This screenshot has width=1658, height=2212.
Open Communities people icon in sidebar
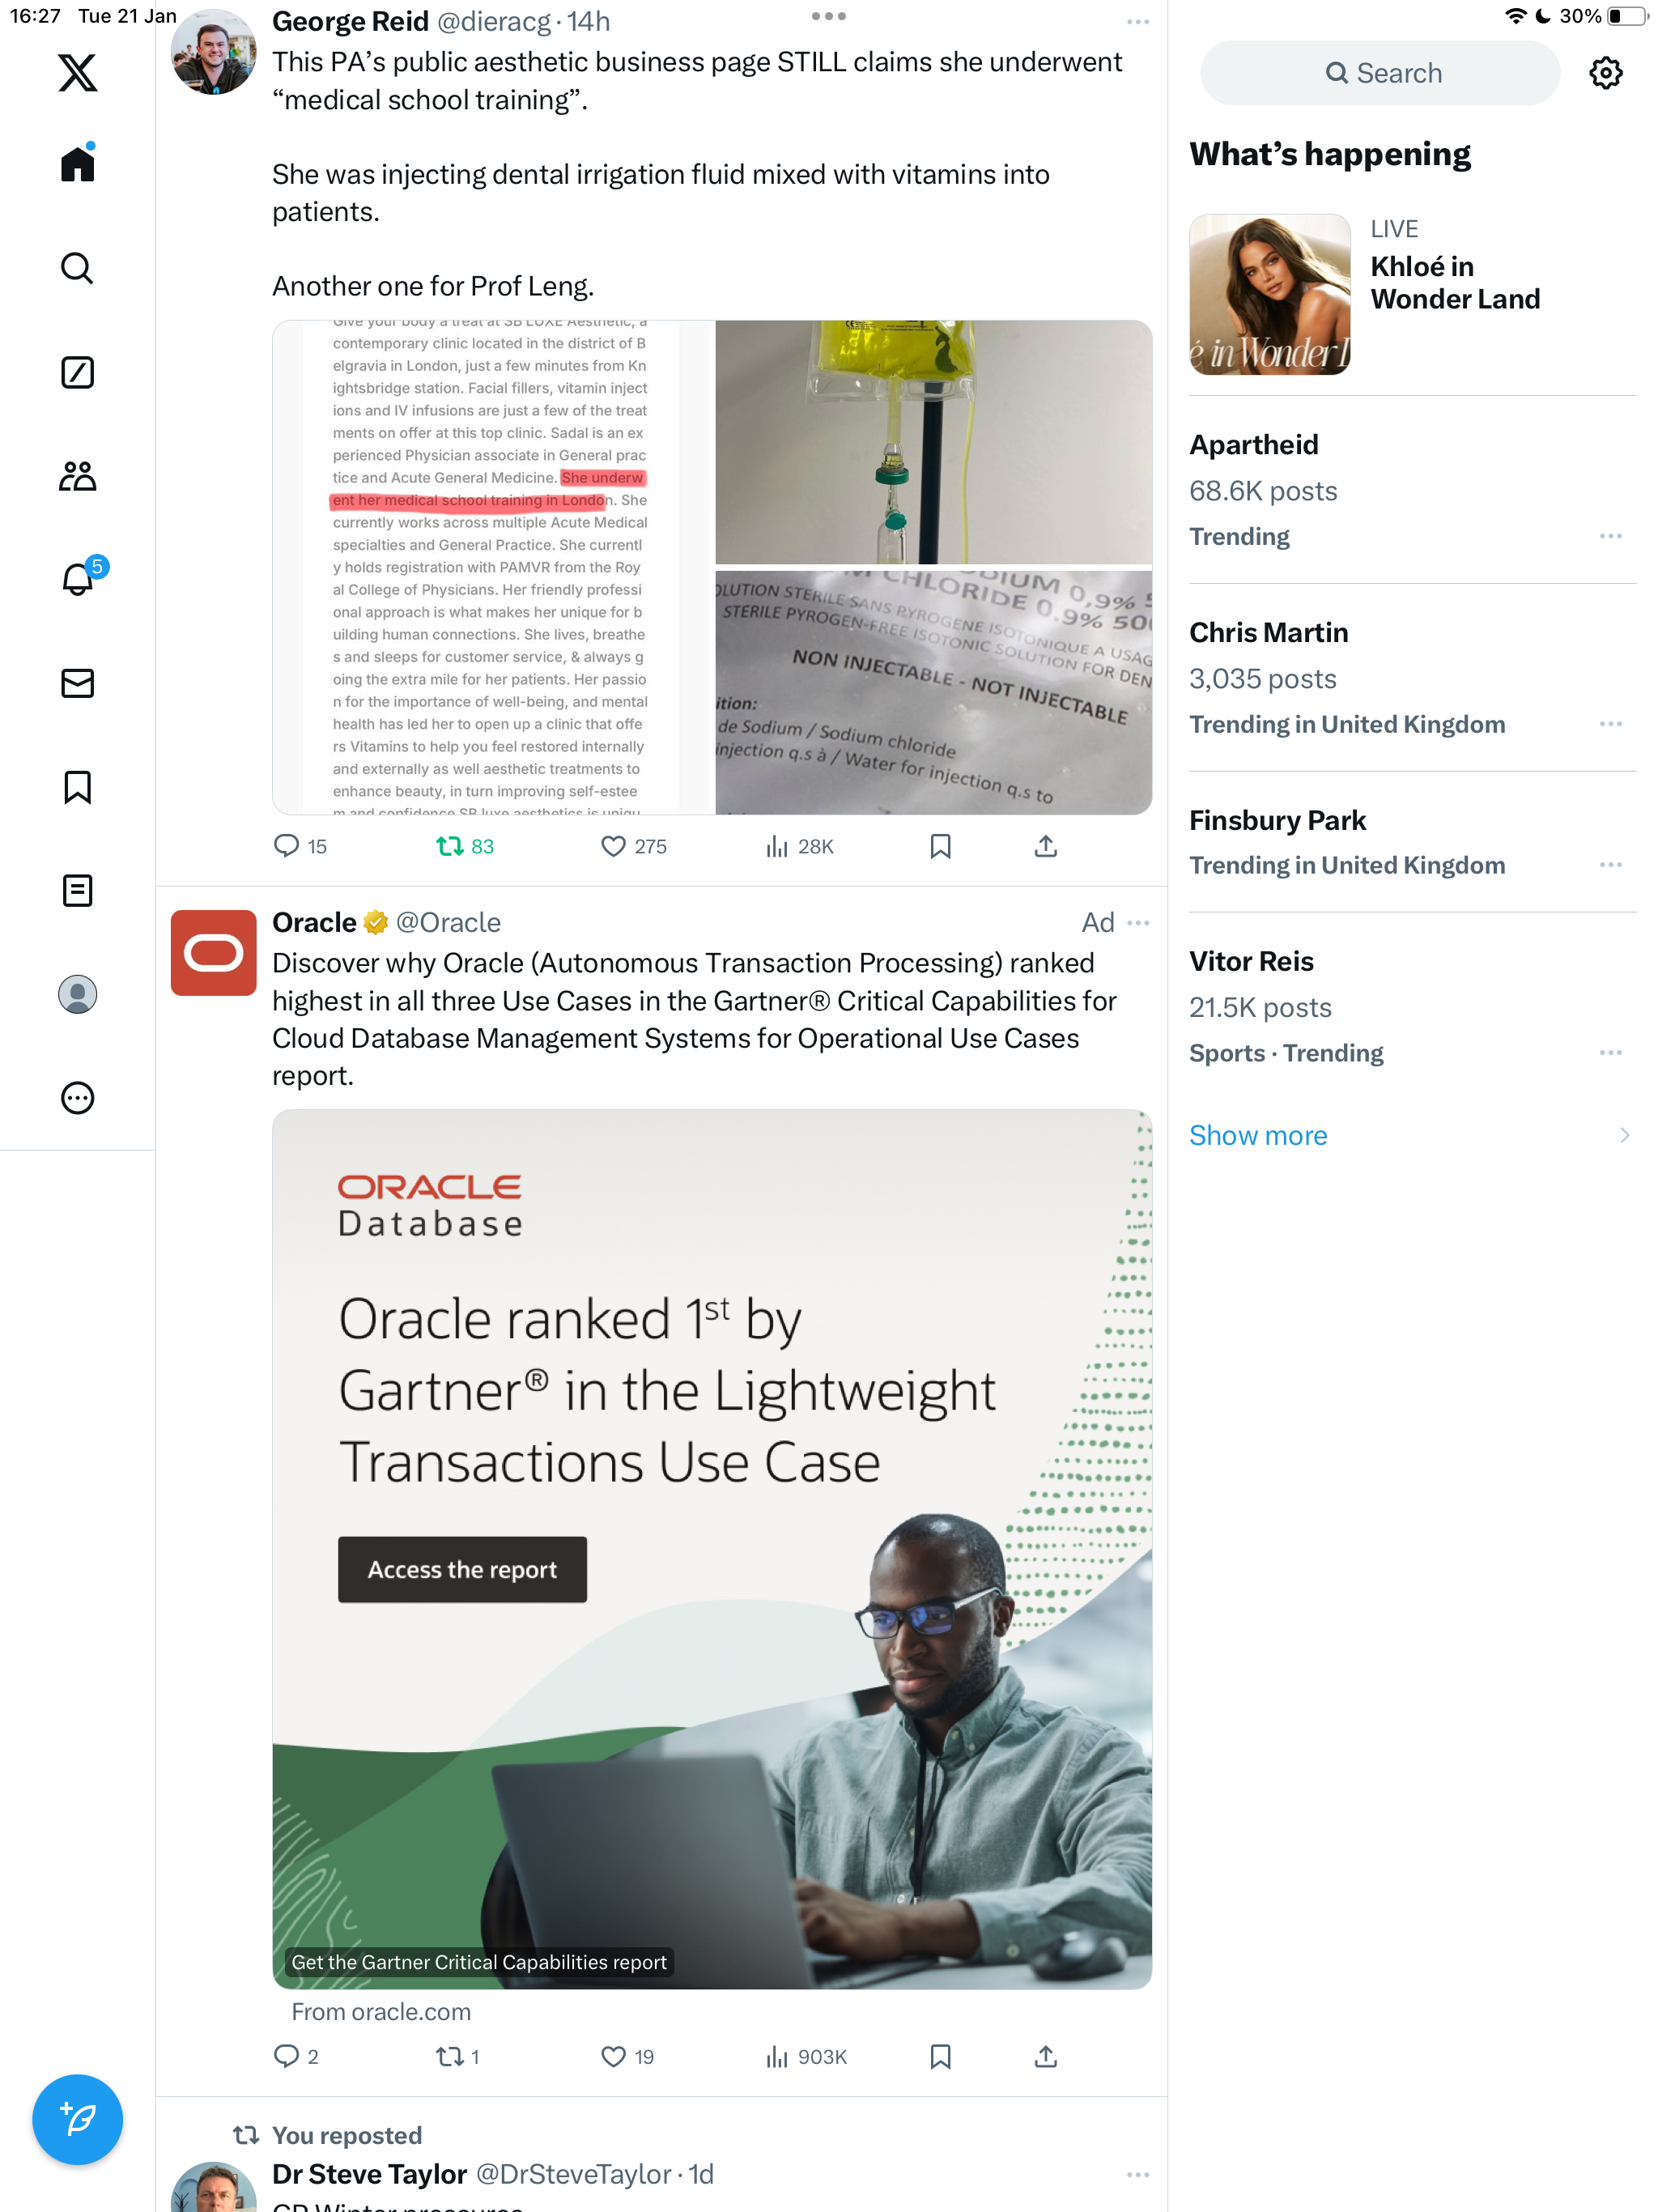(77, 476)
